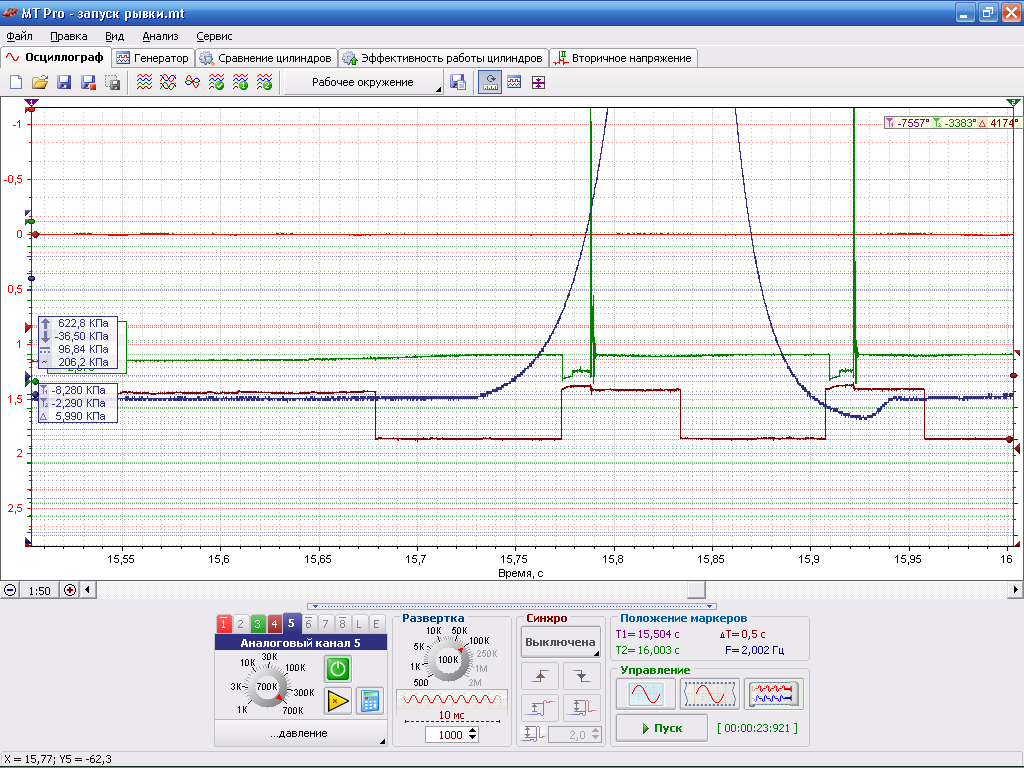Switch to the 'Сравнение цилиндров' tab
This screenshot has width=1024, height=768.
pos(266,58)
